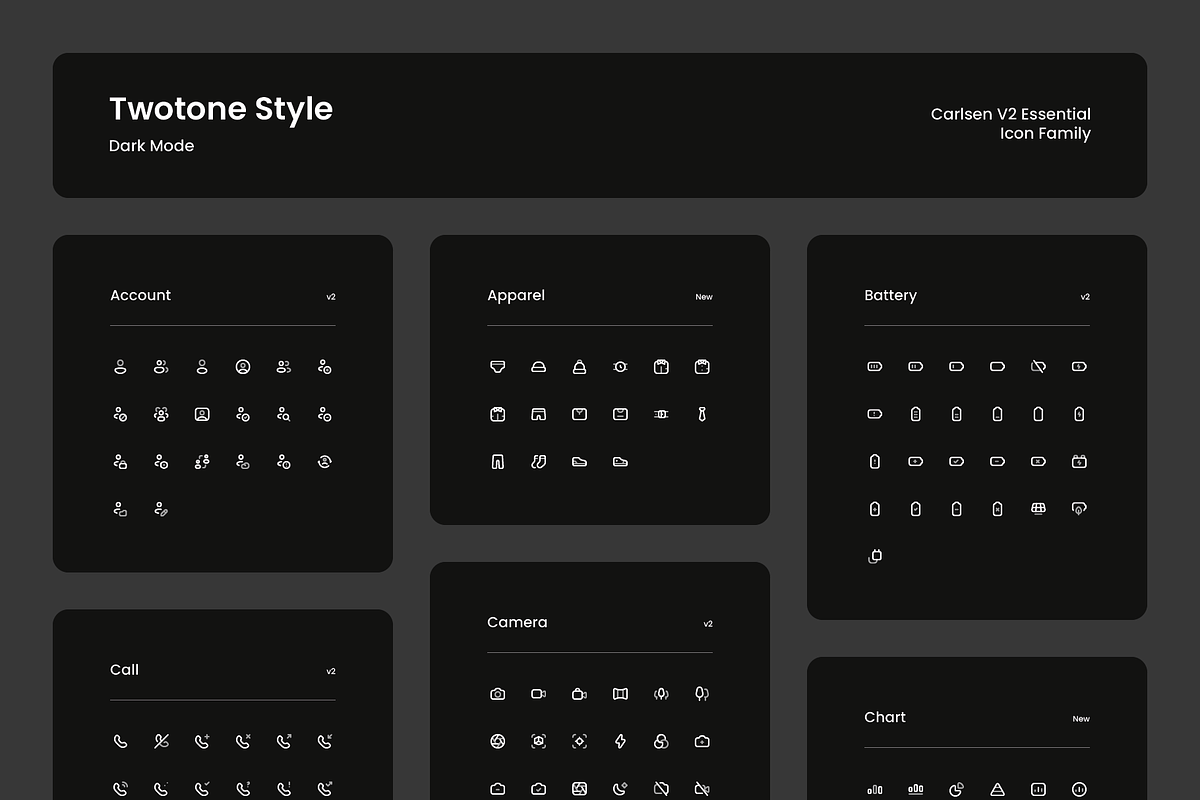Viewport: 1200px width, 800px height.
Task: Click the shorts icon in Apparel
Action: pyautogui.click(x=539, y=414)
